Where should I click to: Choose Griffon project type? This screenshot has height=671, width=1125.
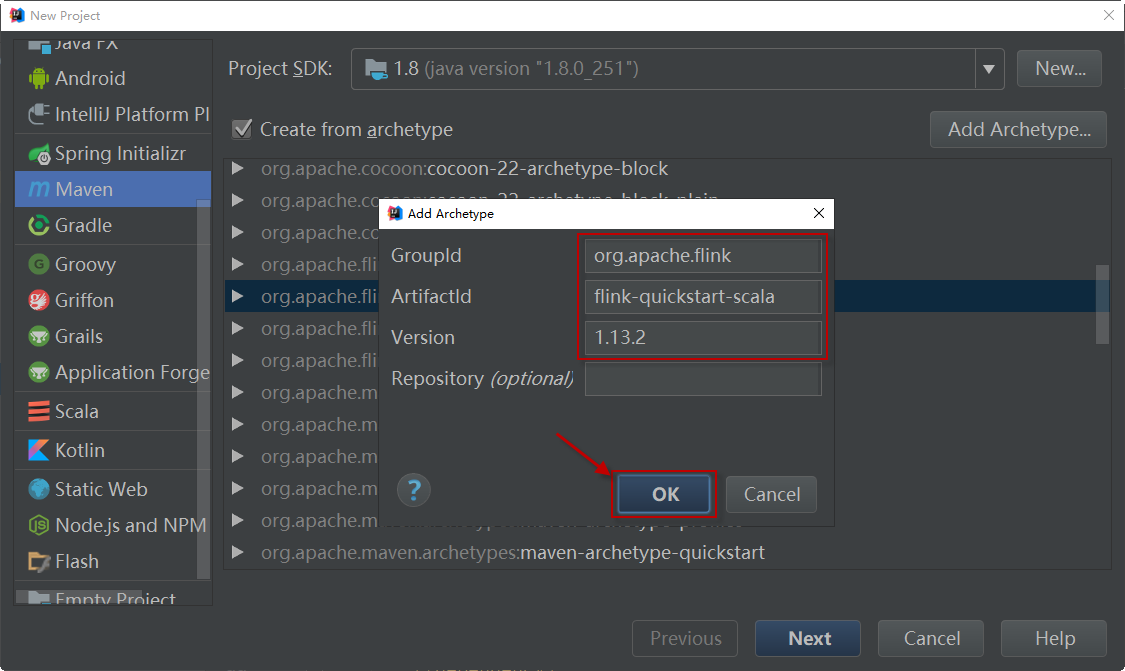[113, 300]
